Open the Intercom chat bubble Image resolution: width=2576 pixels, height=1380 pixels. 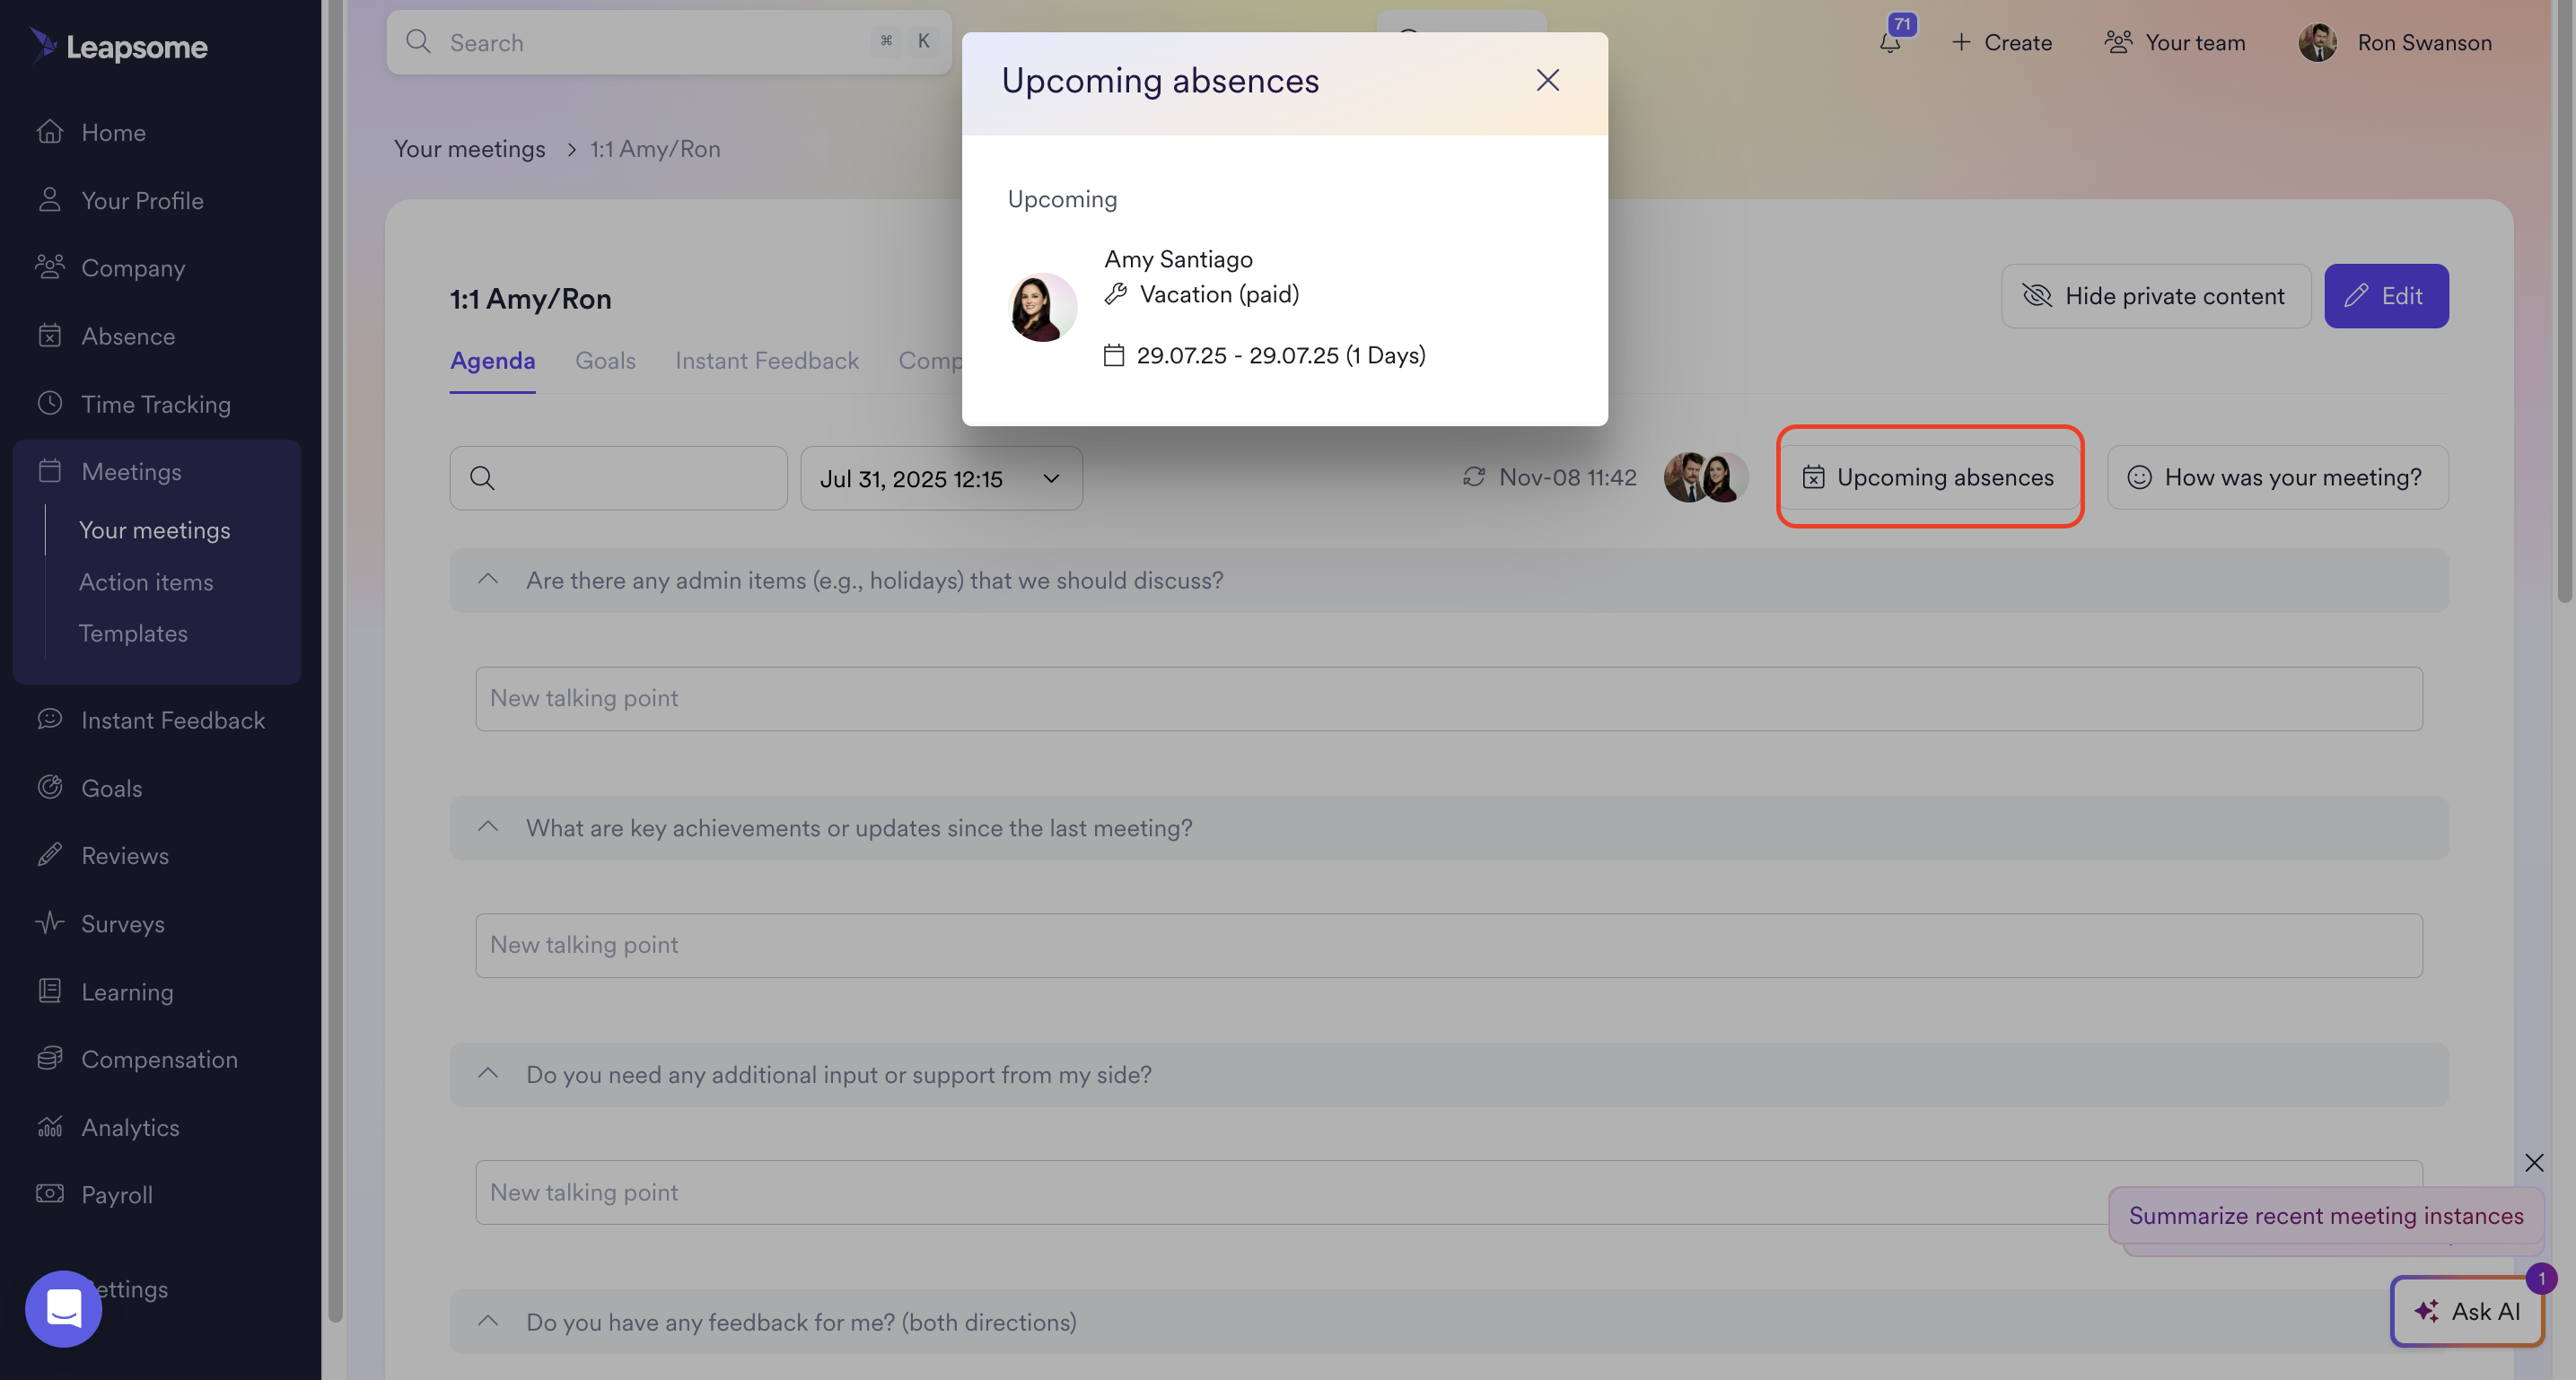(x=63, y=1308)
